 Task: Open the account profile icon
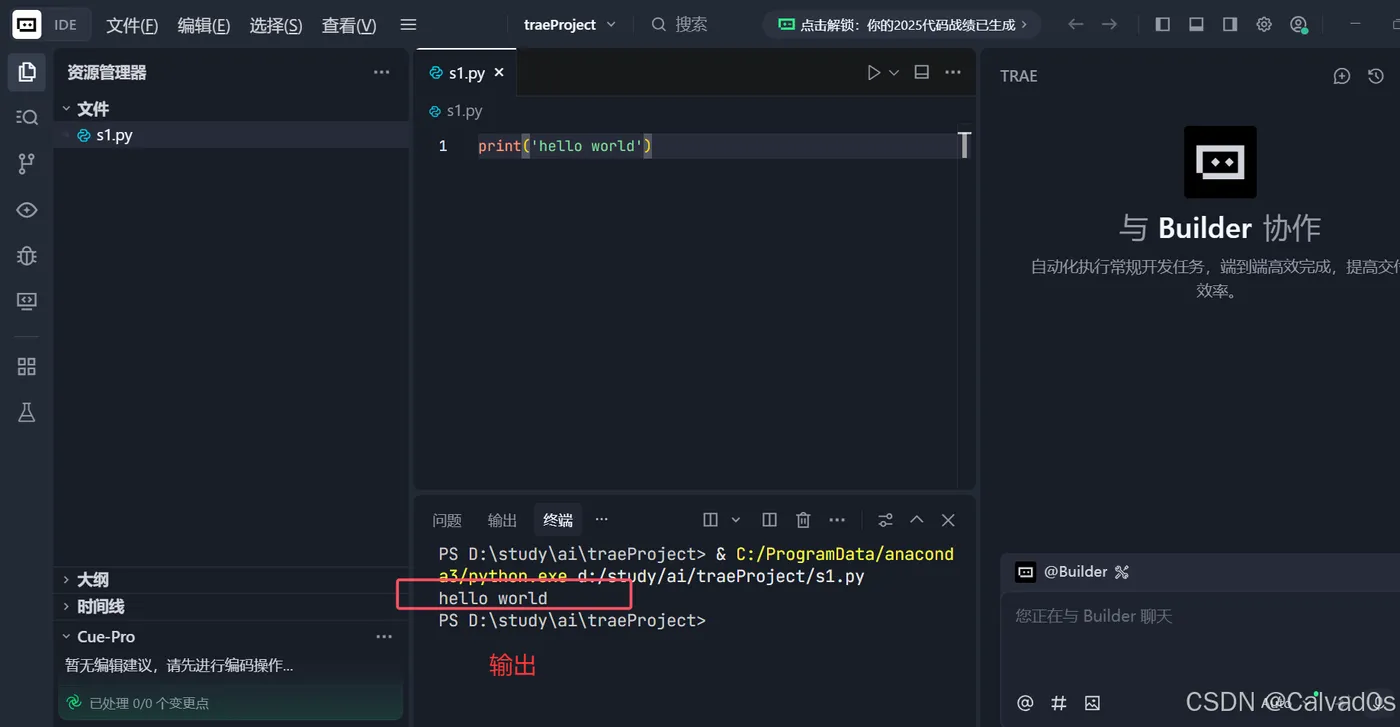tap(1298, 24)
